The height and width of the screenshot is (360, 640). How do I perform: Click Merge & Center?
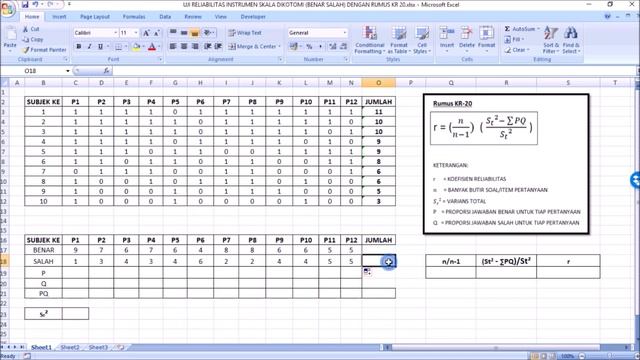[x=252, y=47]
